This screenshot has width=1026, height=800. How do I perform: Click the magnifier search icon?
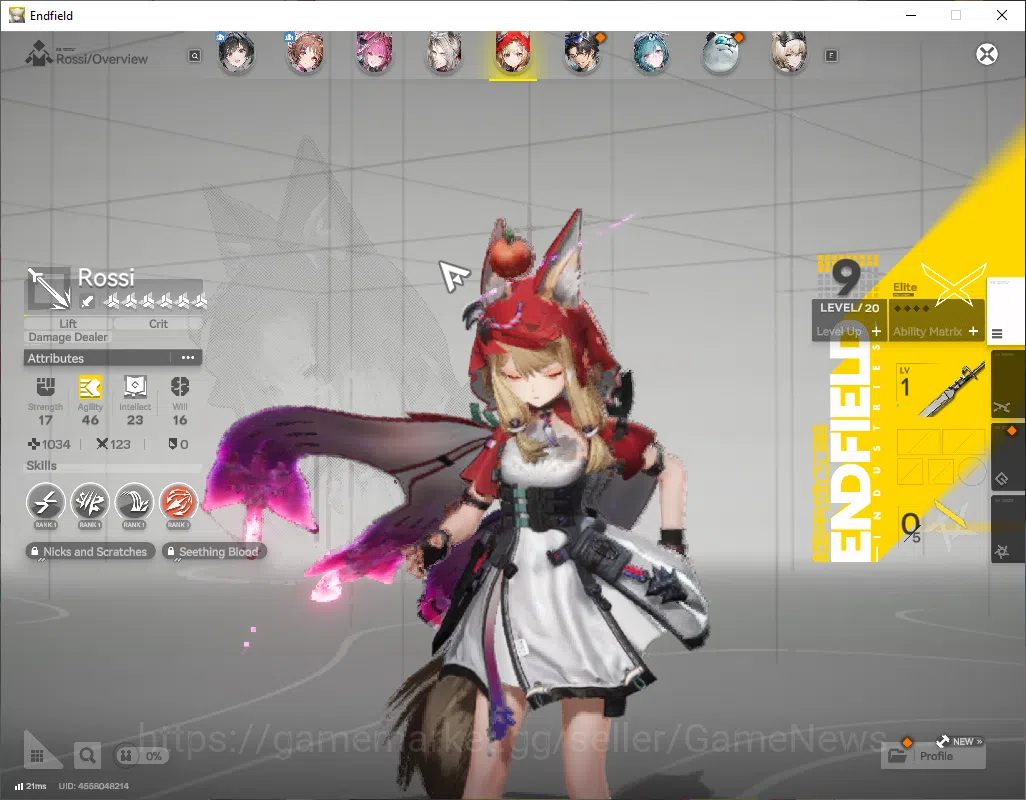pyautogui.click(x=87, y=756)
